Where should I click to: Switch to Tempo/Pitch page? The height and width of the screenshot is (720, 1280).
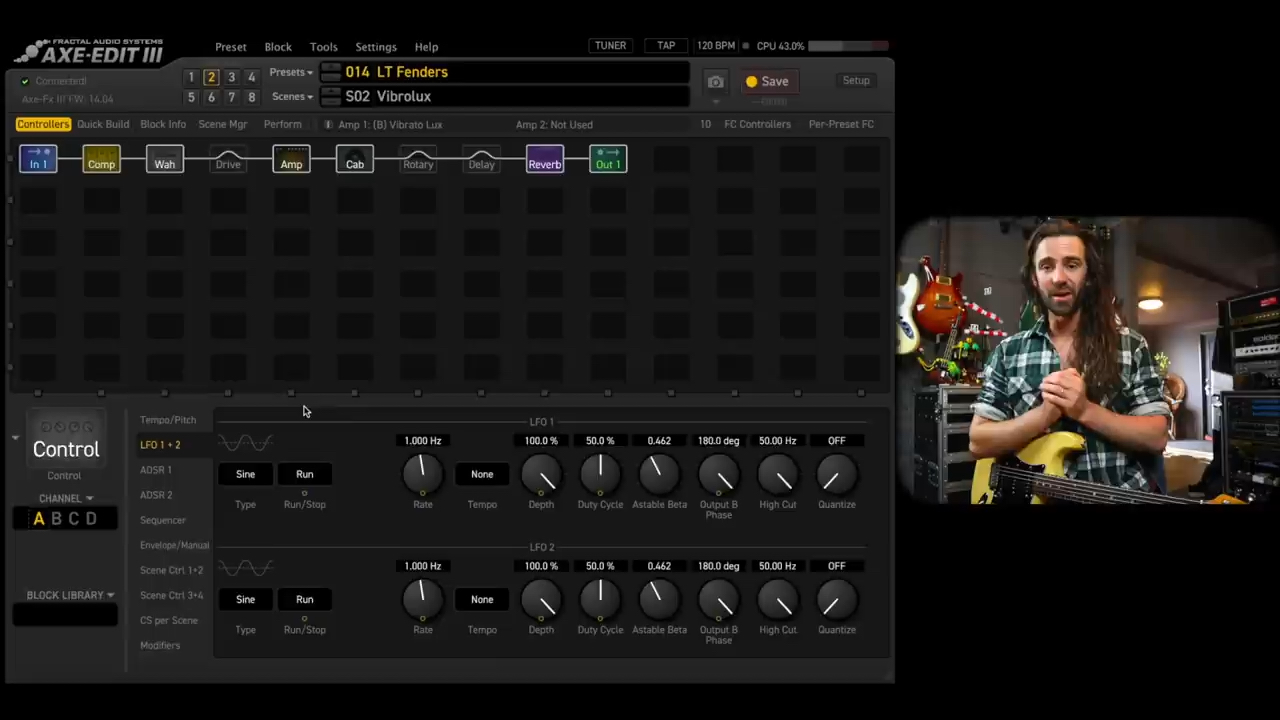click(x=168, y=420)
